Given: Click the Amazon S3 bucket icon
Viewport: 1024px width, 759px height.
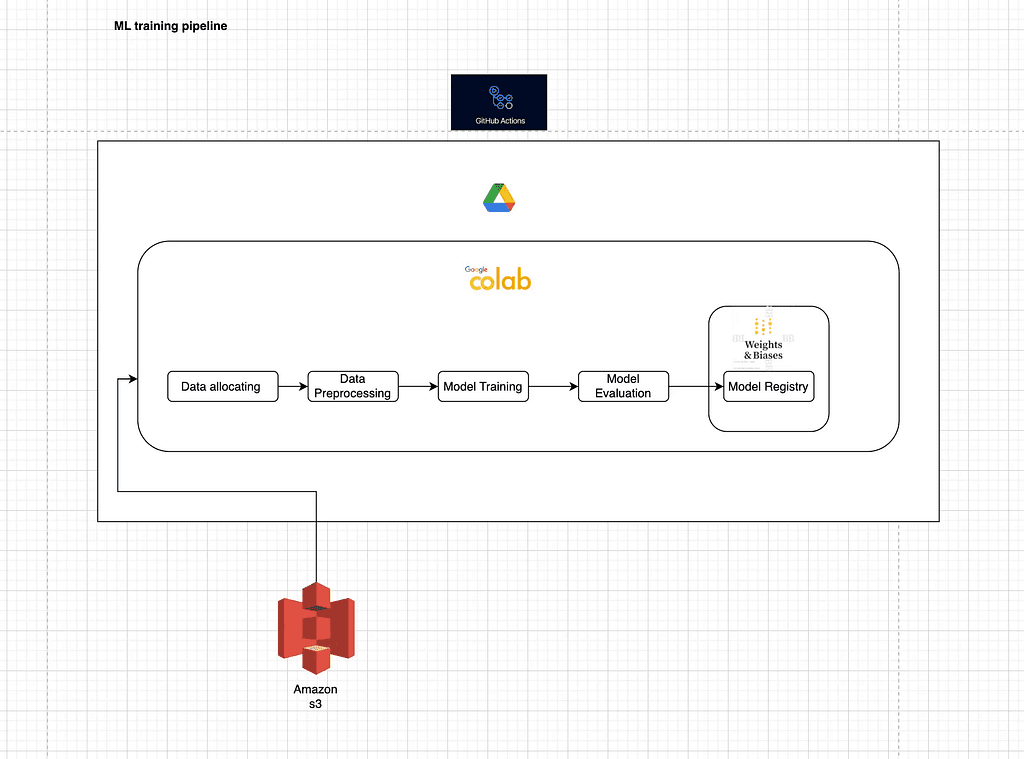Looking at the screenshot, I should pos(315,625).
